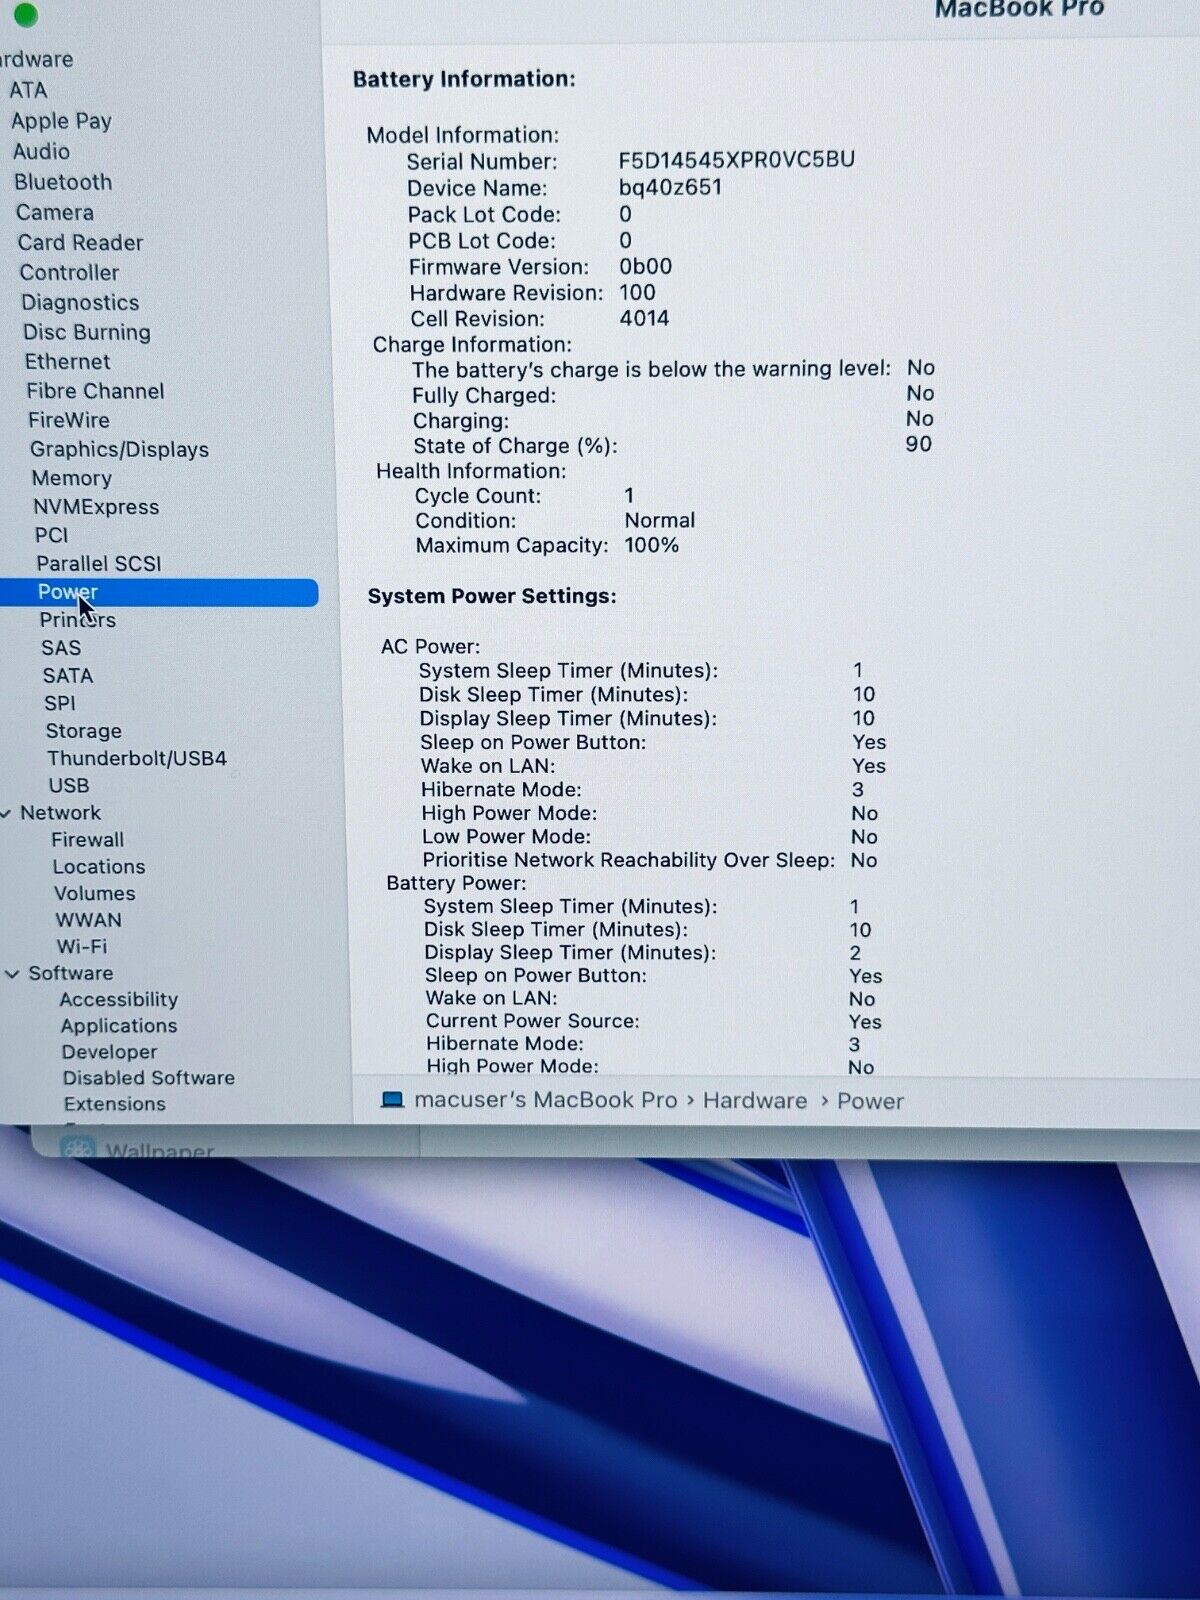Select Disabled Software in sidebar
This screenshot has height=1600, width=1200.
tap(148, 1078)
